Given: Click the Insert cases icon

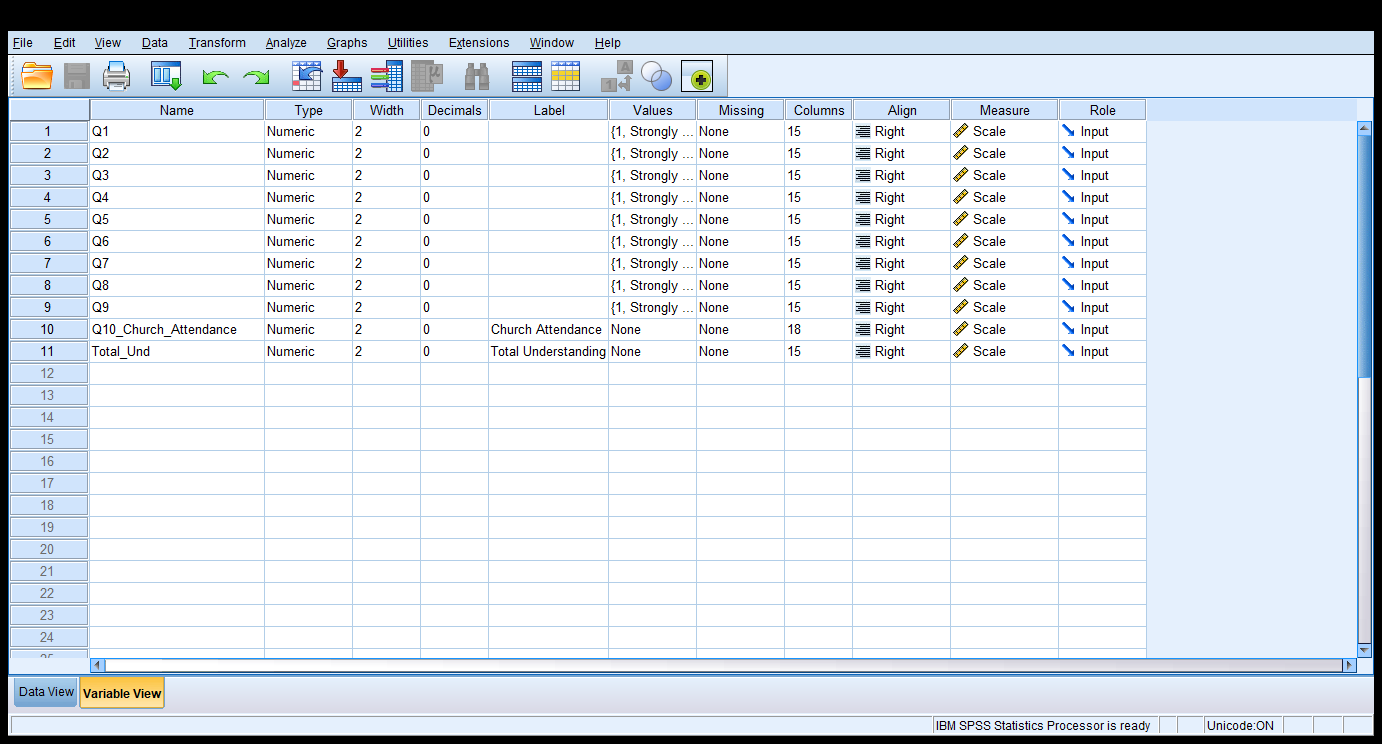Looking at the screenshot, I should pyautogui.click(x=527, y=76).
